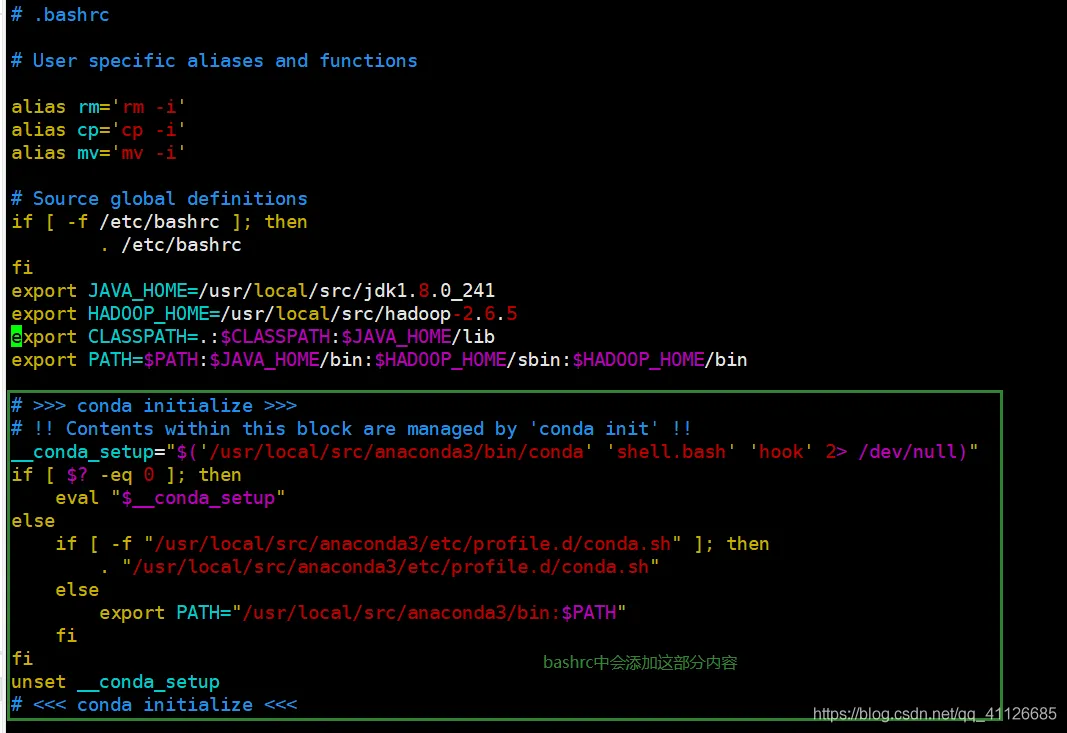Click the 'unset __conda_setup' line

pos(115,681)
